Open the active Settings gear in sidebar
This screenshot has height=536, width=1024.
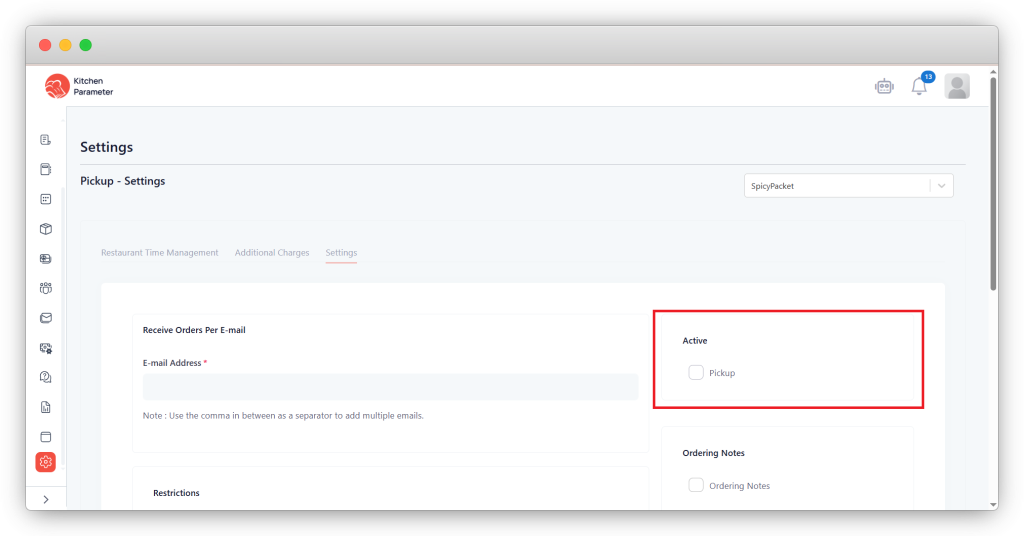[46, 461]
